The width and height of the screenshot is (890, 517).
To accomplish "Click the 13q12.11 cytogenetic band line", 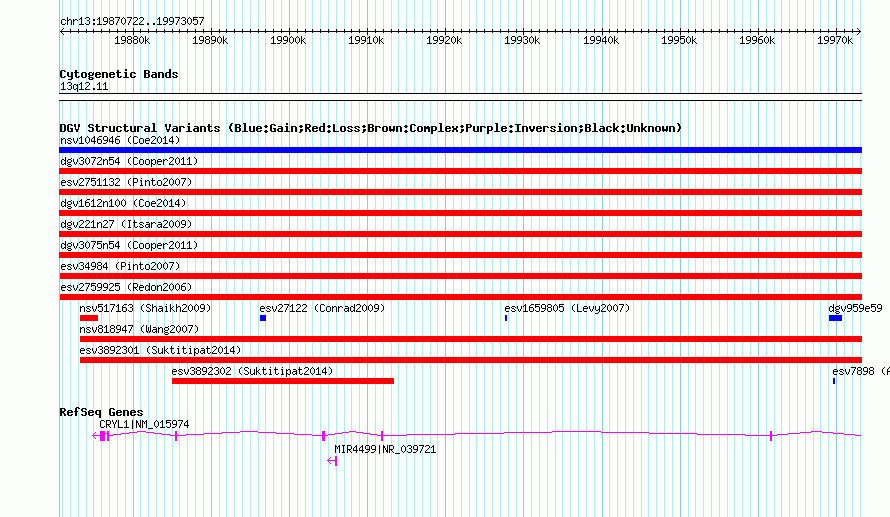I will [460, 97].
